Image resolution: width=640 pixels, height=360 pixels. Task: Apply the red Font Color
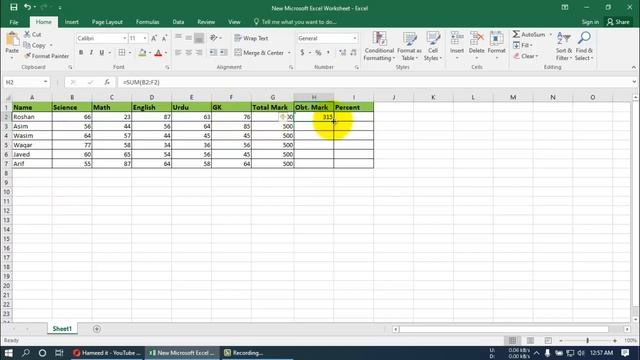point(158,53)
